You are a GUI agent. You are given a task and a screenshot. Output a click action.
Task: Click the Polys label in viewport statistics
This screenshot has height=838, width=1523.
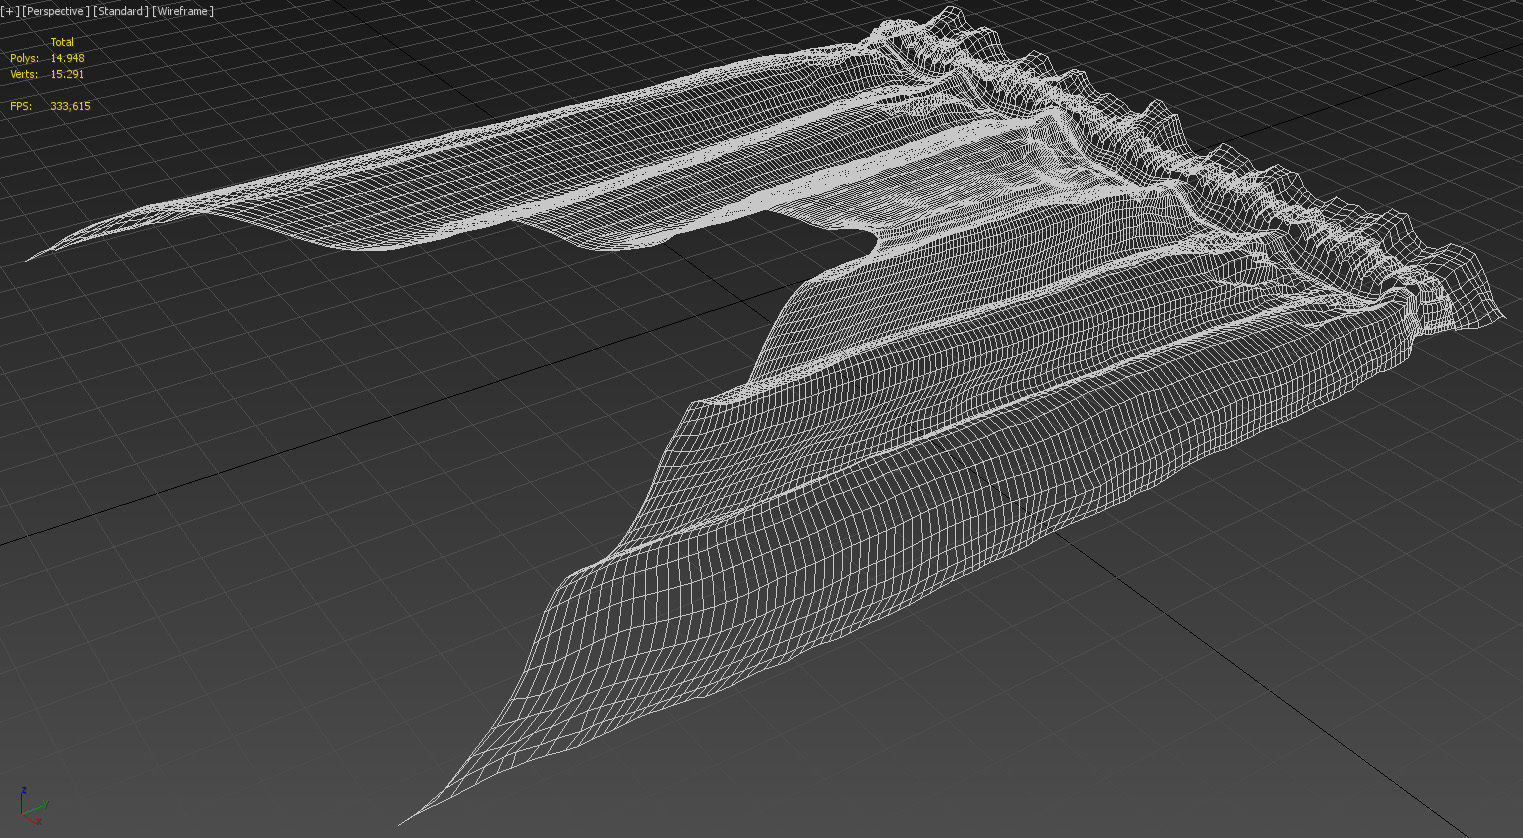(24, 58)
